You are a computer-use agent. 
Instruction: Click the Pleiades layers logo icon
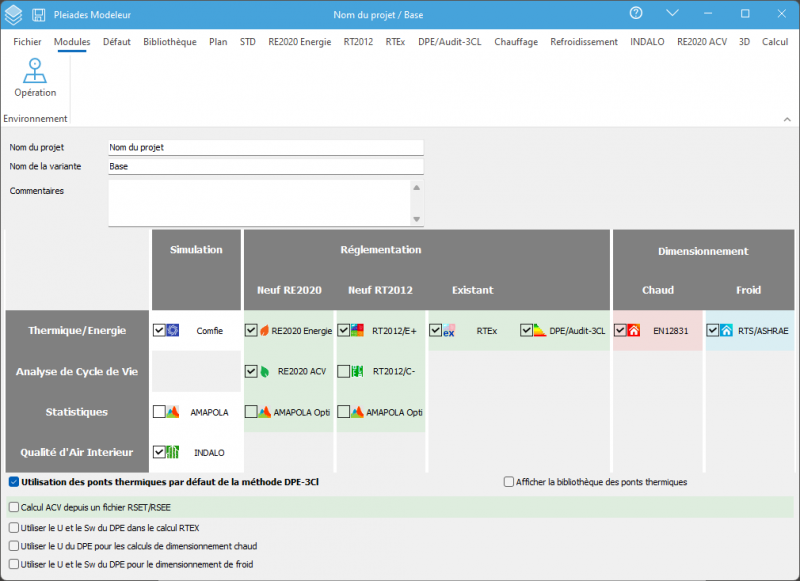tap(13, 15)
